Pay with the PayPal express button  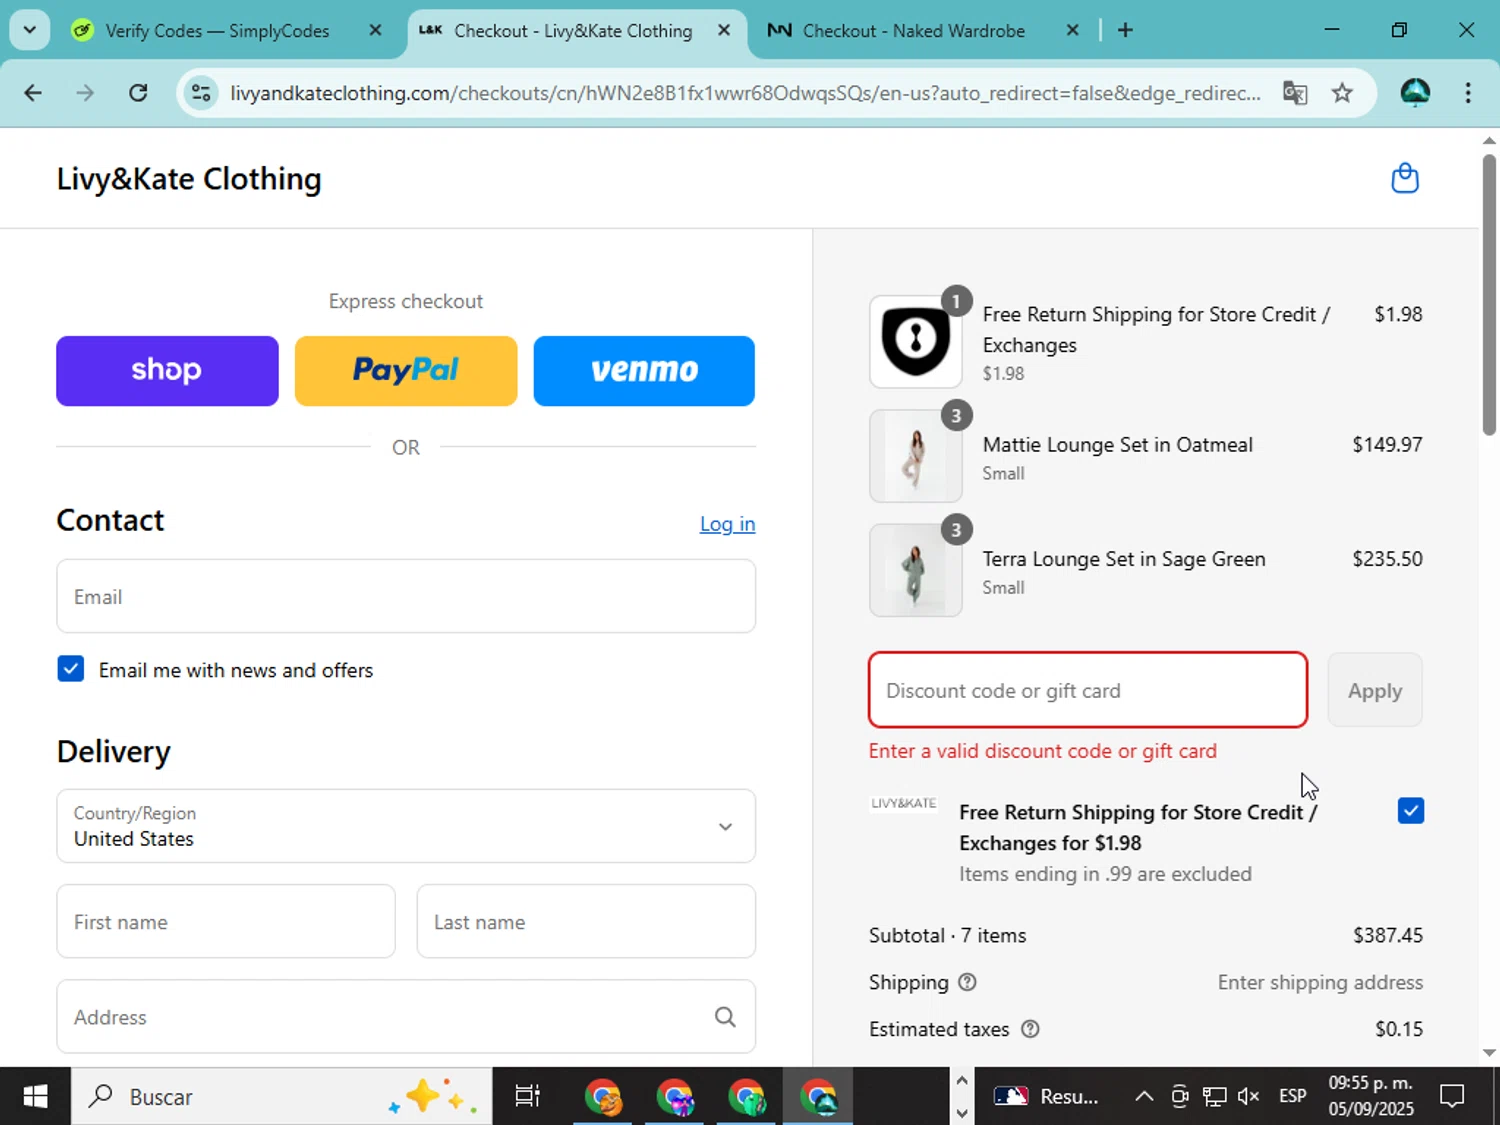pyautogui.click(x=406, y=371)
